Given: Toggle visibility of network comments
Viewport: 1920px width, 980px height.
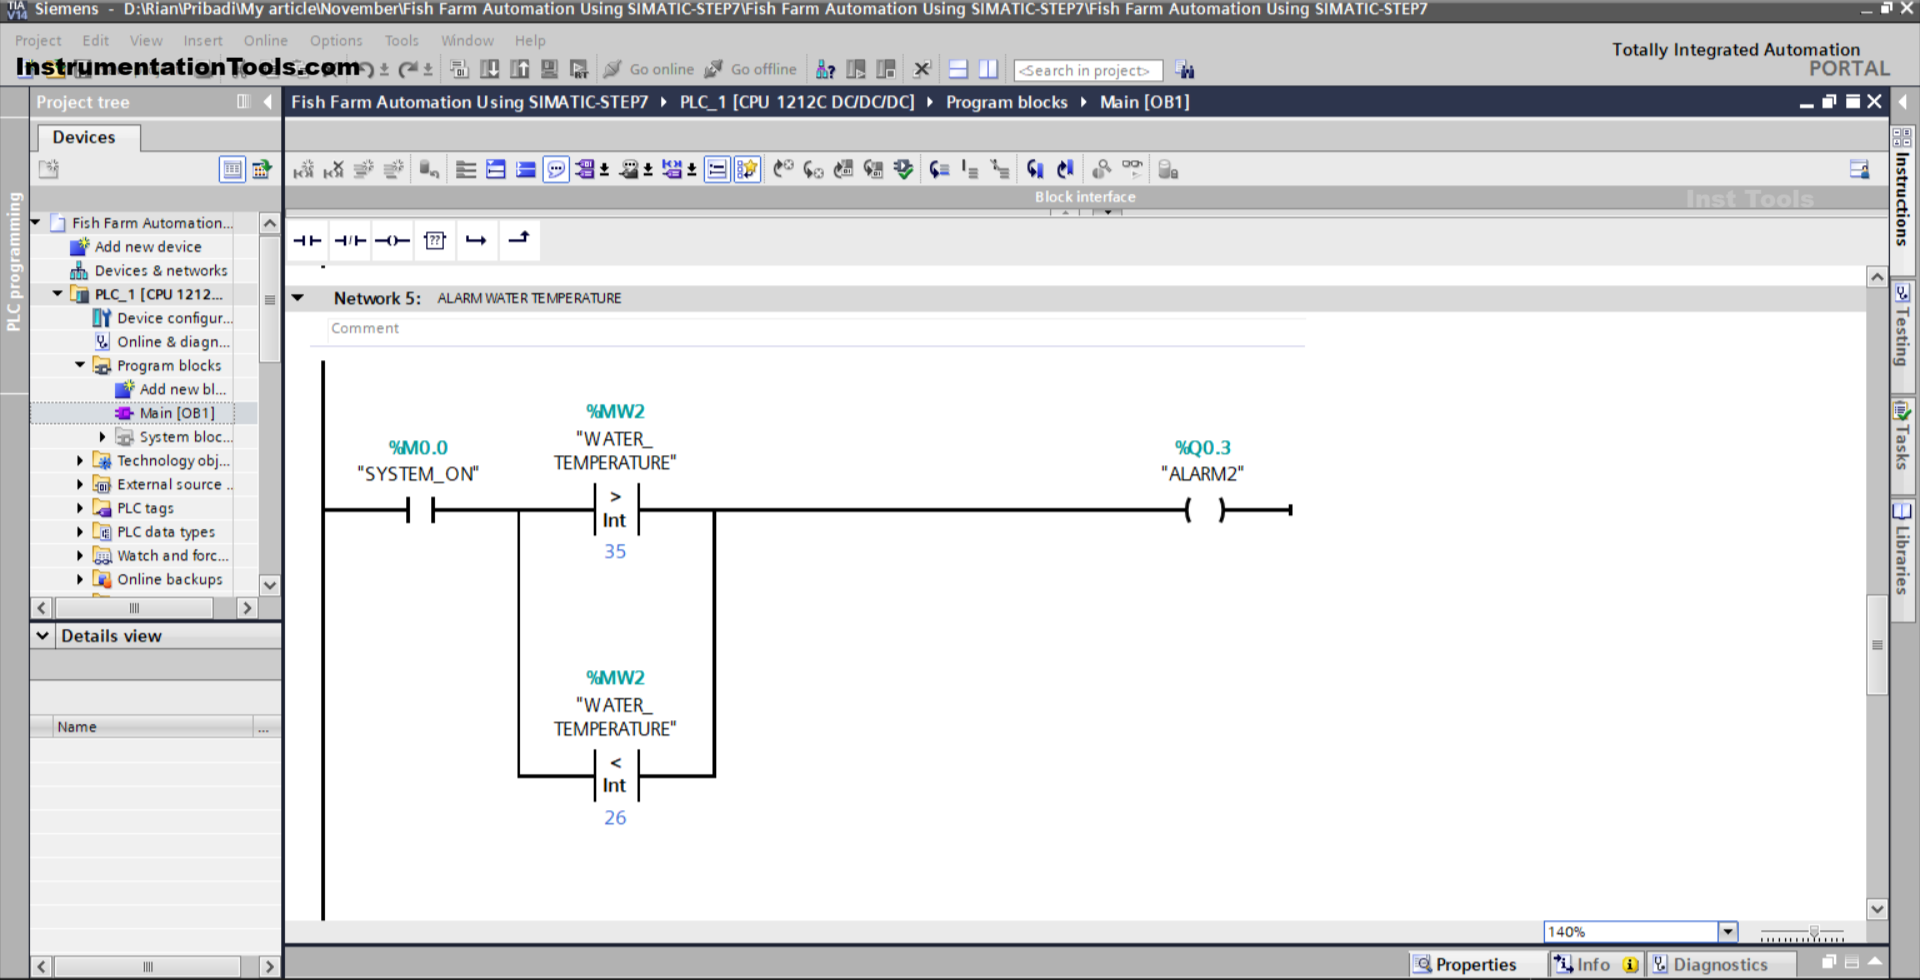Looking at the screenshot, I should point(556,168).
